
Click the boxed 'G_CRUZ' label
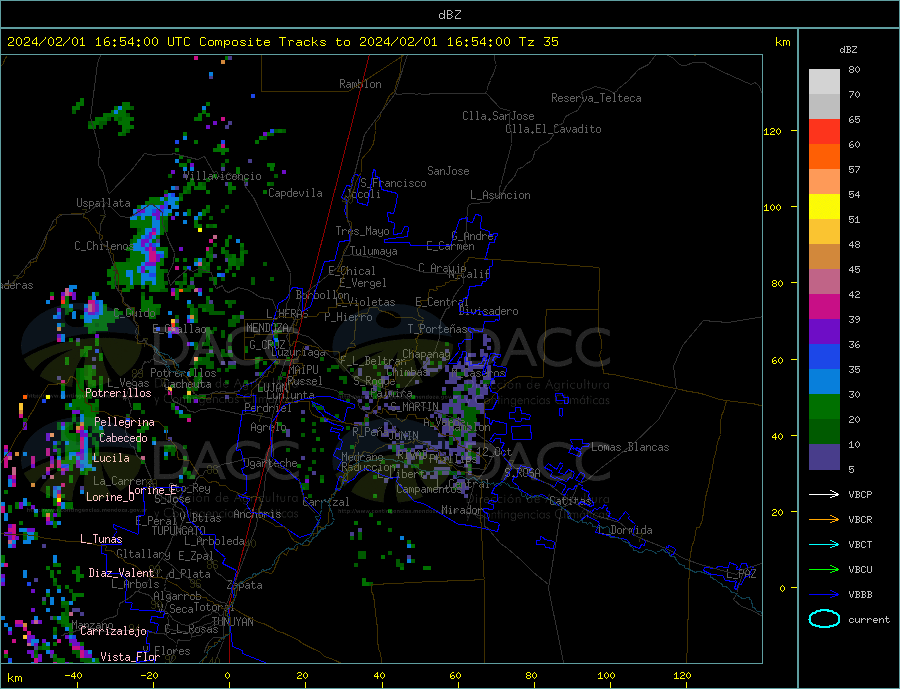coord(267,345)
